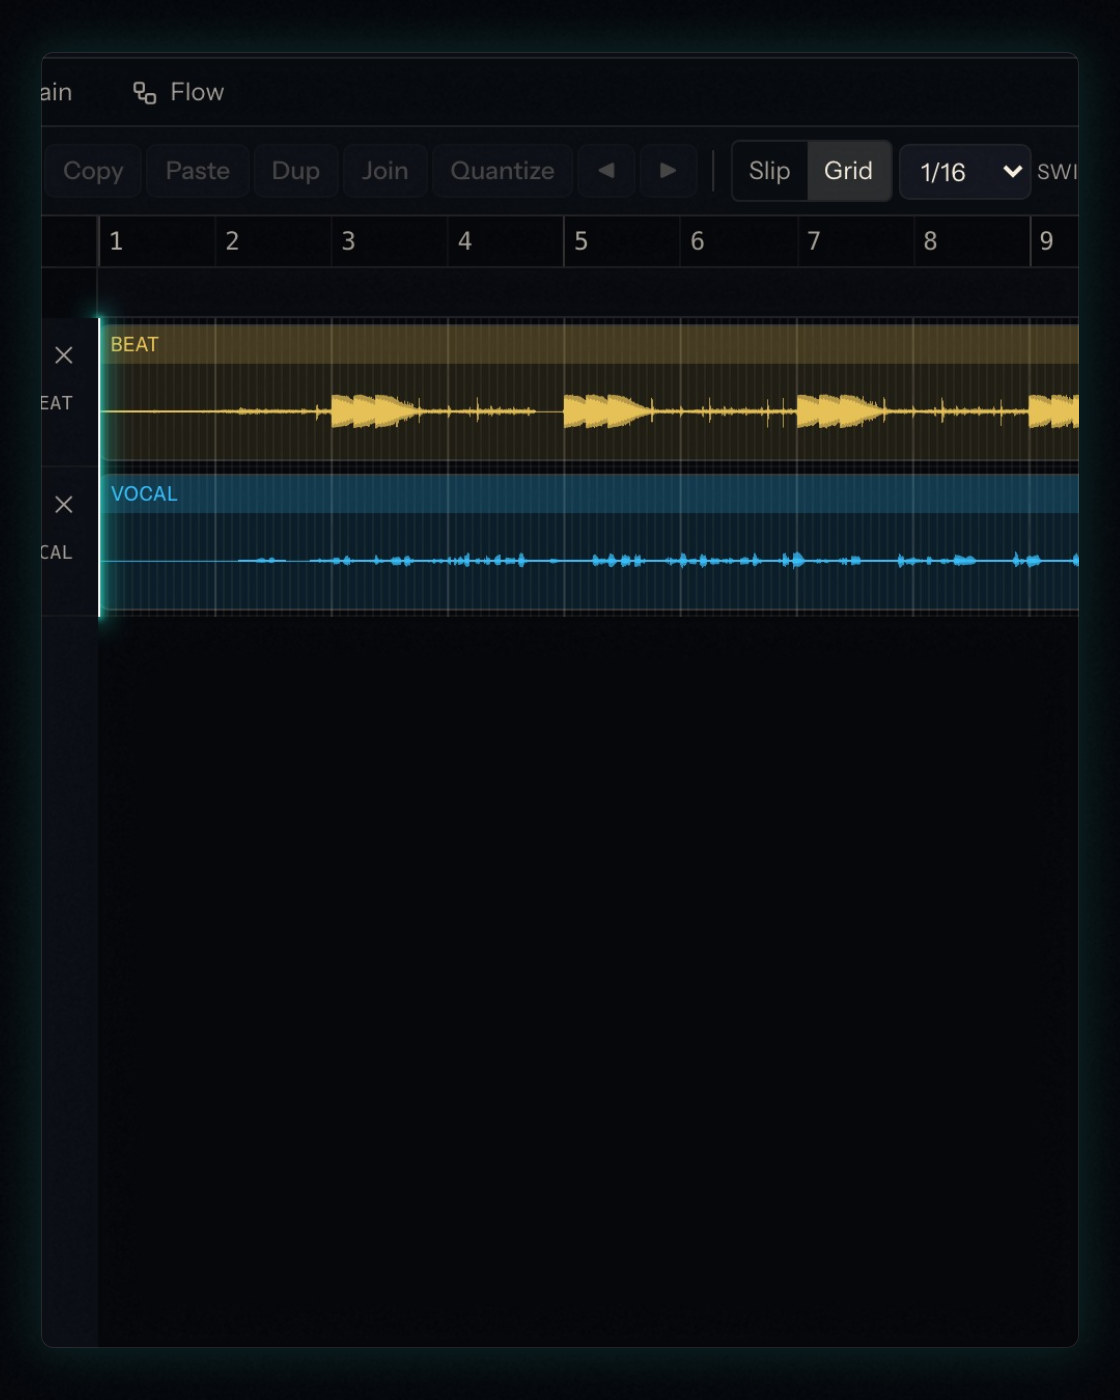
Task: Open the Flow tab
Action: click(179, 92)
